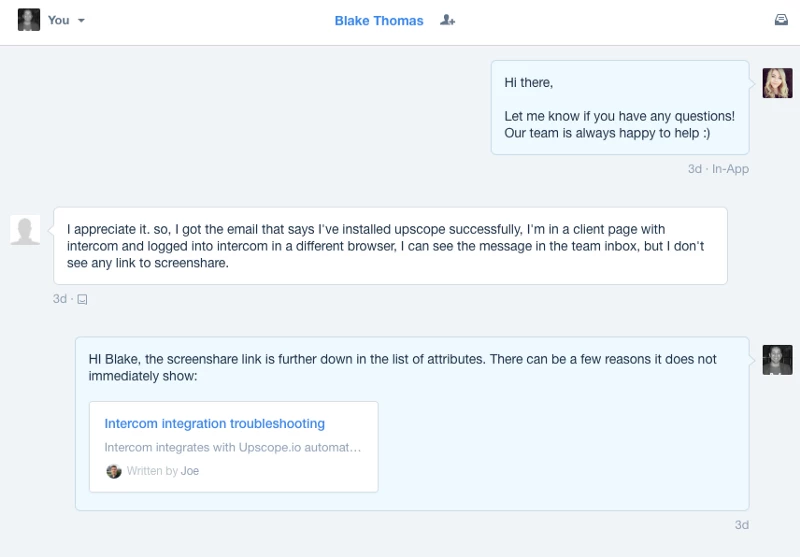
Task: Select the 'Hi there' greeting message bubble
Action: pyautogui.click(x=619, y=107)
